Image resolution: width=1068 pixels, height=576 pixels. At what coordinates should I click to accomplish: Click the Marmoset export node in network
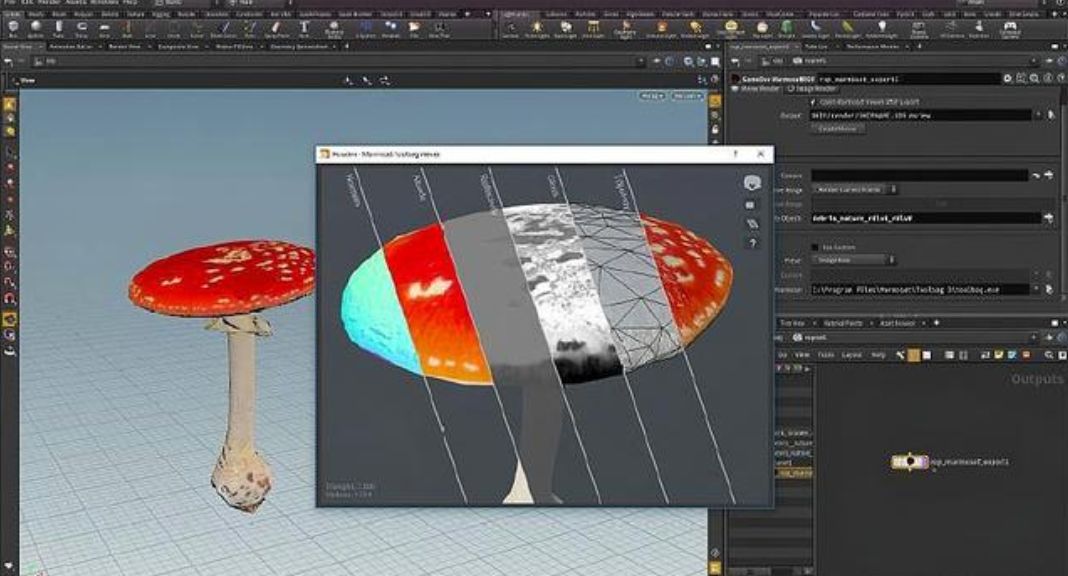[x=910, y=462]
